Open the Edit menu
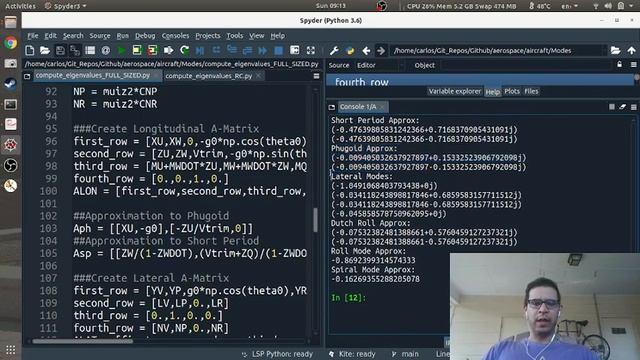 click(51, 36)
